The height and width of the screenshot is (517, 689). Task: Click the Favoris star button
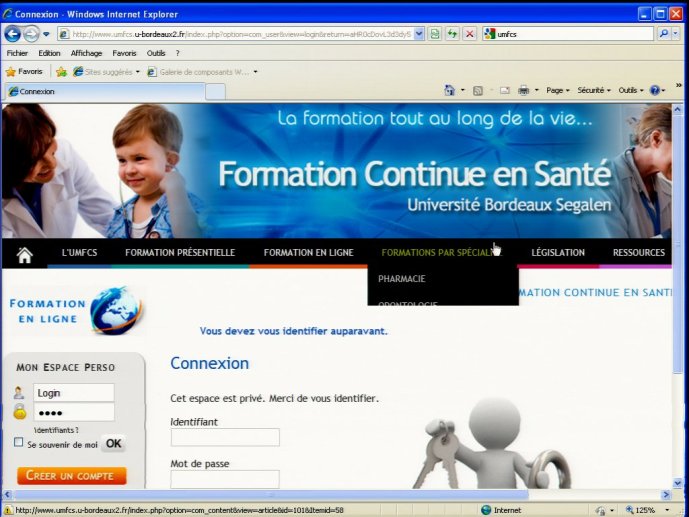click(x=24, y=72)
